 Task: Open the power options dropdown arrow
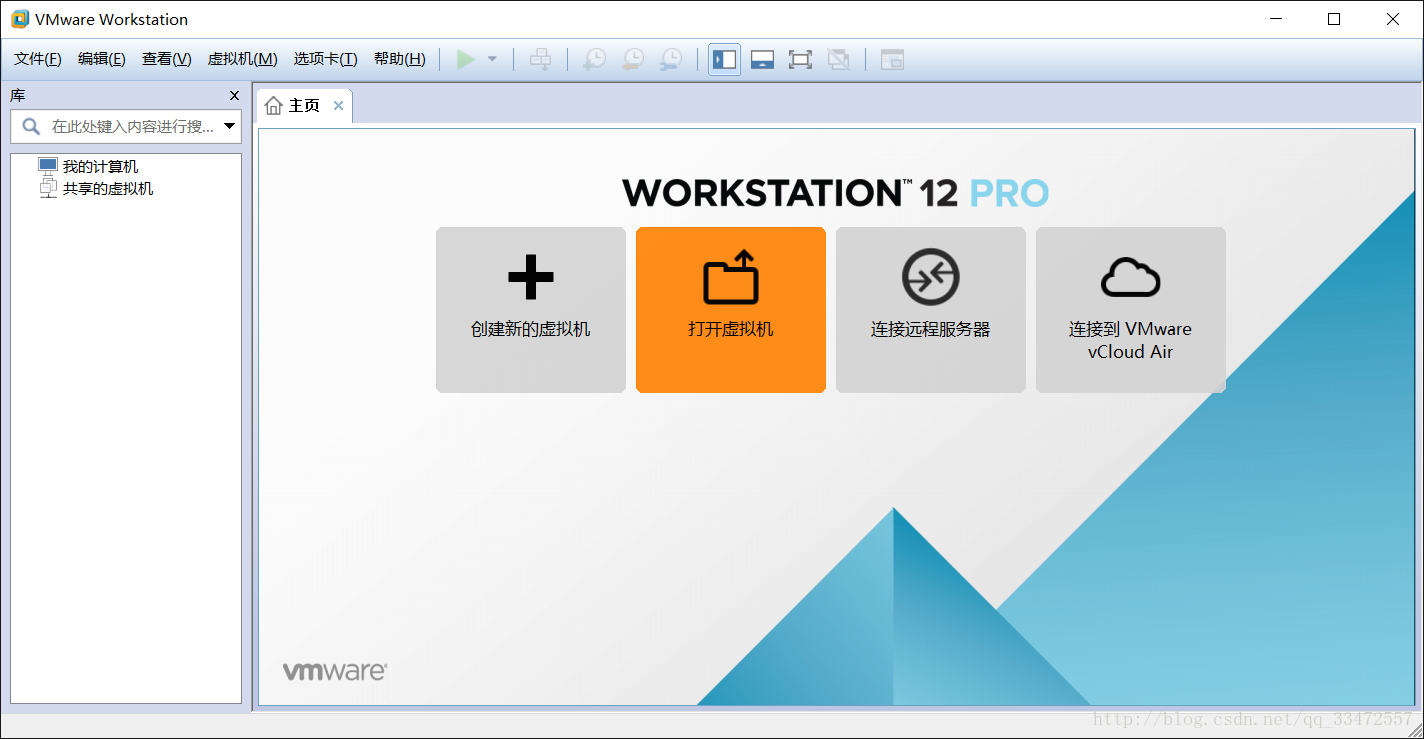(492, 59)
